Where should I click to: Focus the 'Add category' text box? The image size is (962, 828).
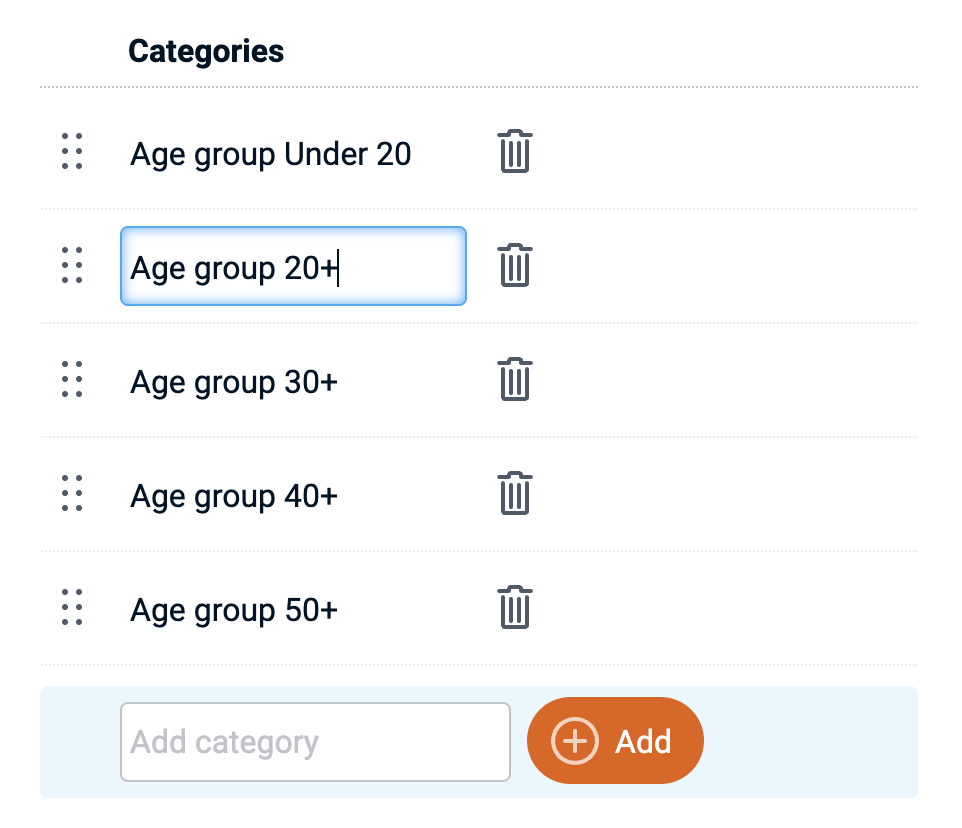click(x=315, y=742)
